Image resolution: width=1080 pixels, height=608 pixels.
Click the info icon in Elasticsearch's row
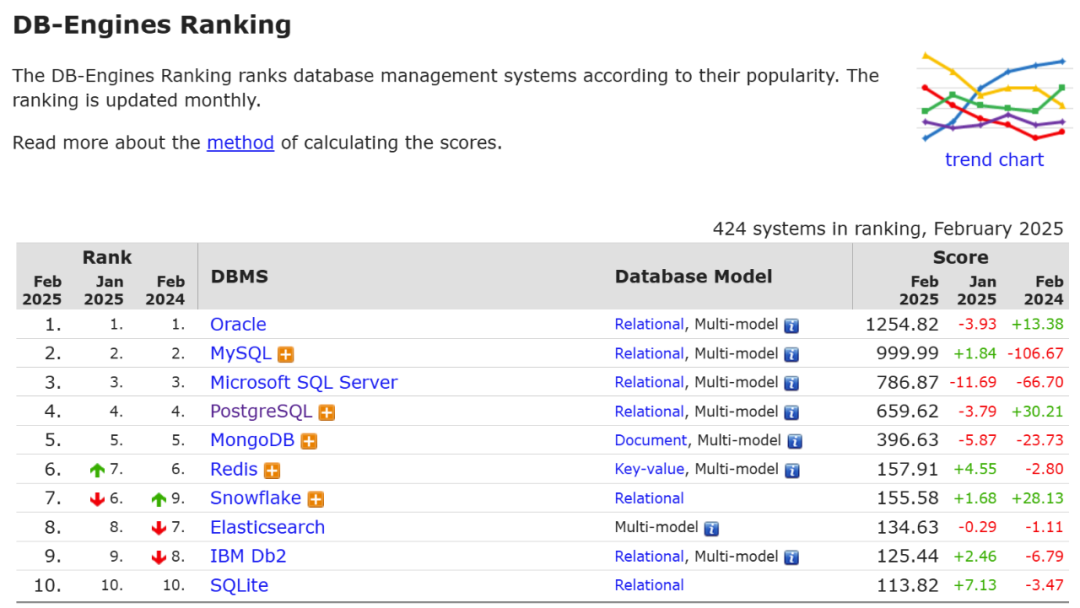pyautogui.click(x=711, y=528)
